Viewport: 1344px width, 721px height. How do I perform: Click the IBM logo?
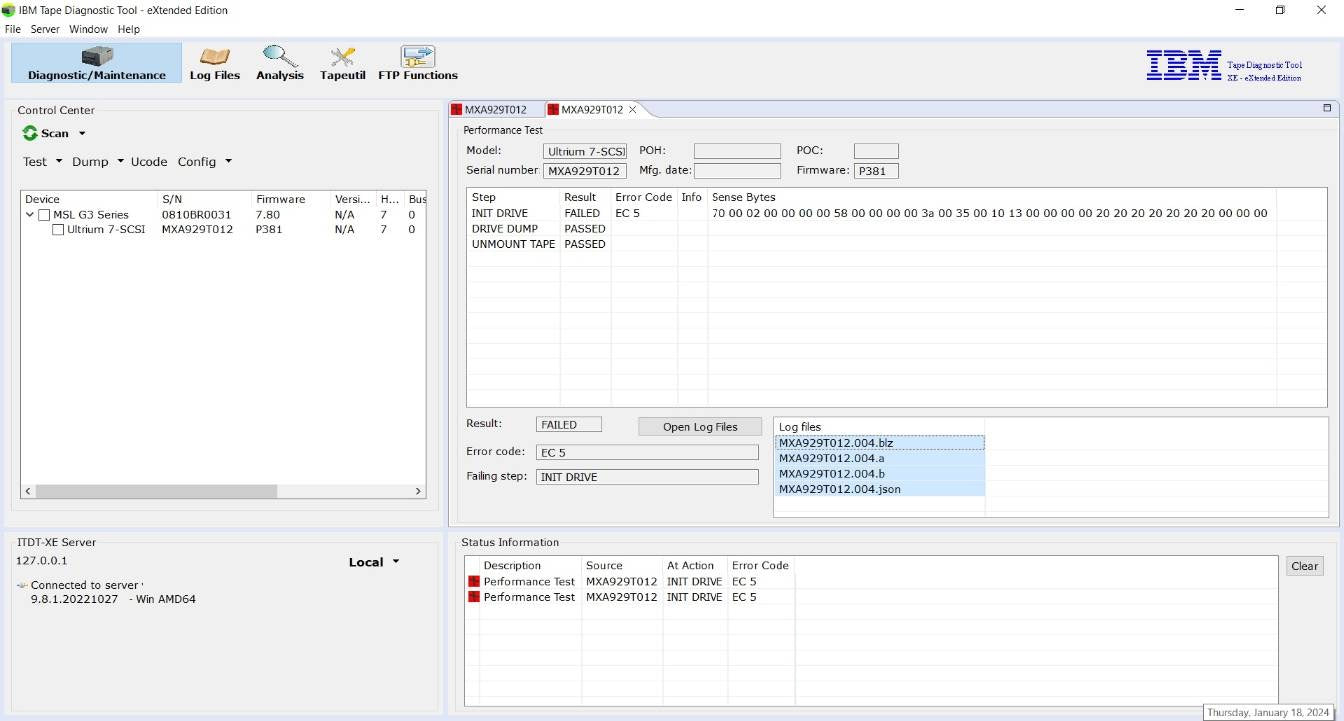[1184, 65]
